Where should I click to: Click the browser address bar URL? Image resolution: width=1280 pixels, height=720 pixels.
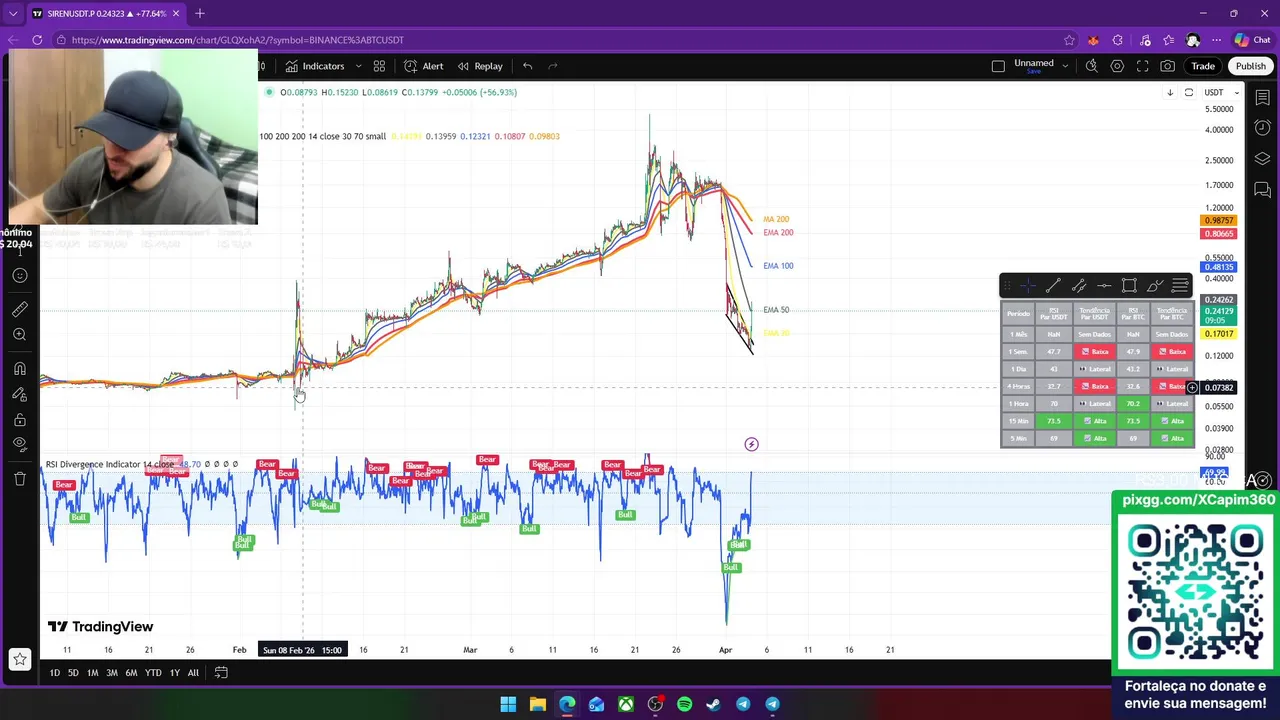click(238, 40)
